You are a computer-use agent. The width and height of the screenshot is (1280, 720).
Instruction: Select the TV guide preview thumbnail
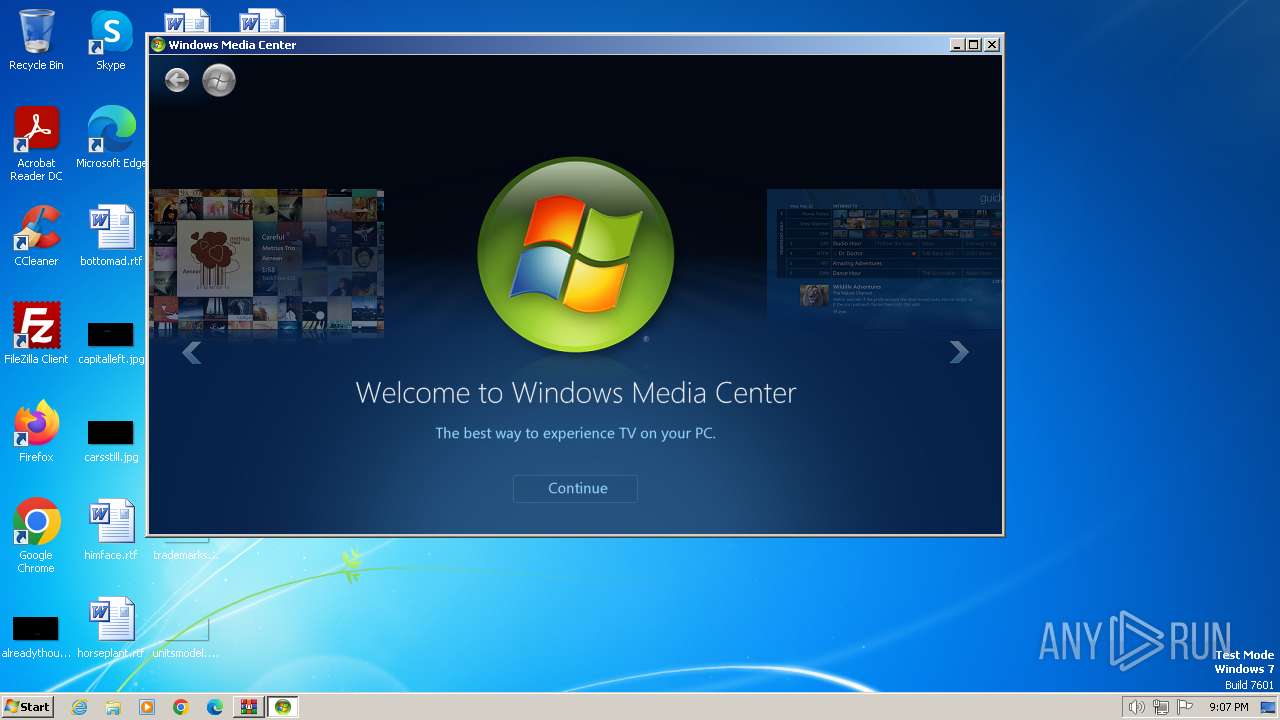pos(884,259)
